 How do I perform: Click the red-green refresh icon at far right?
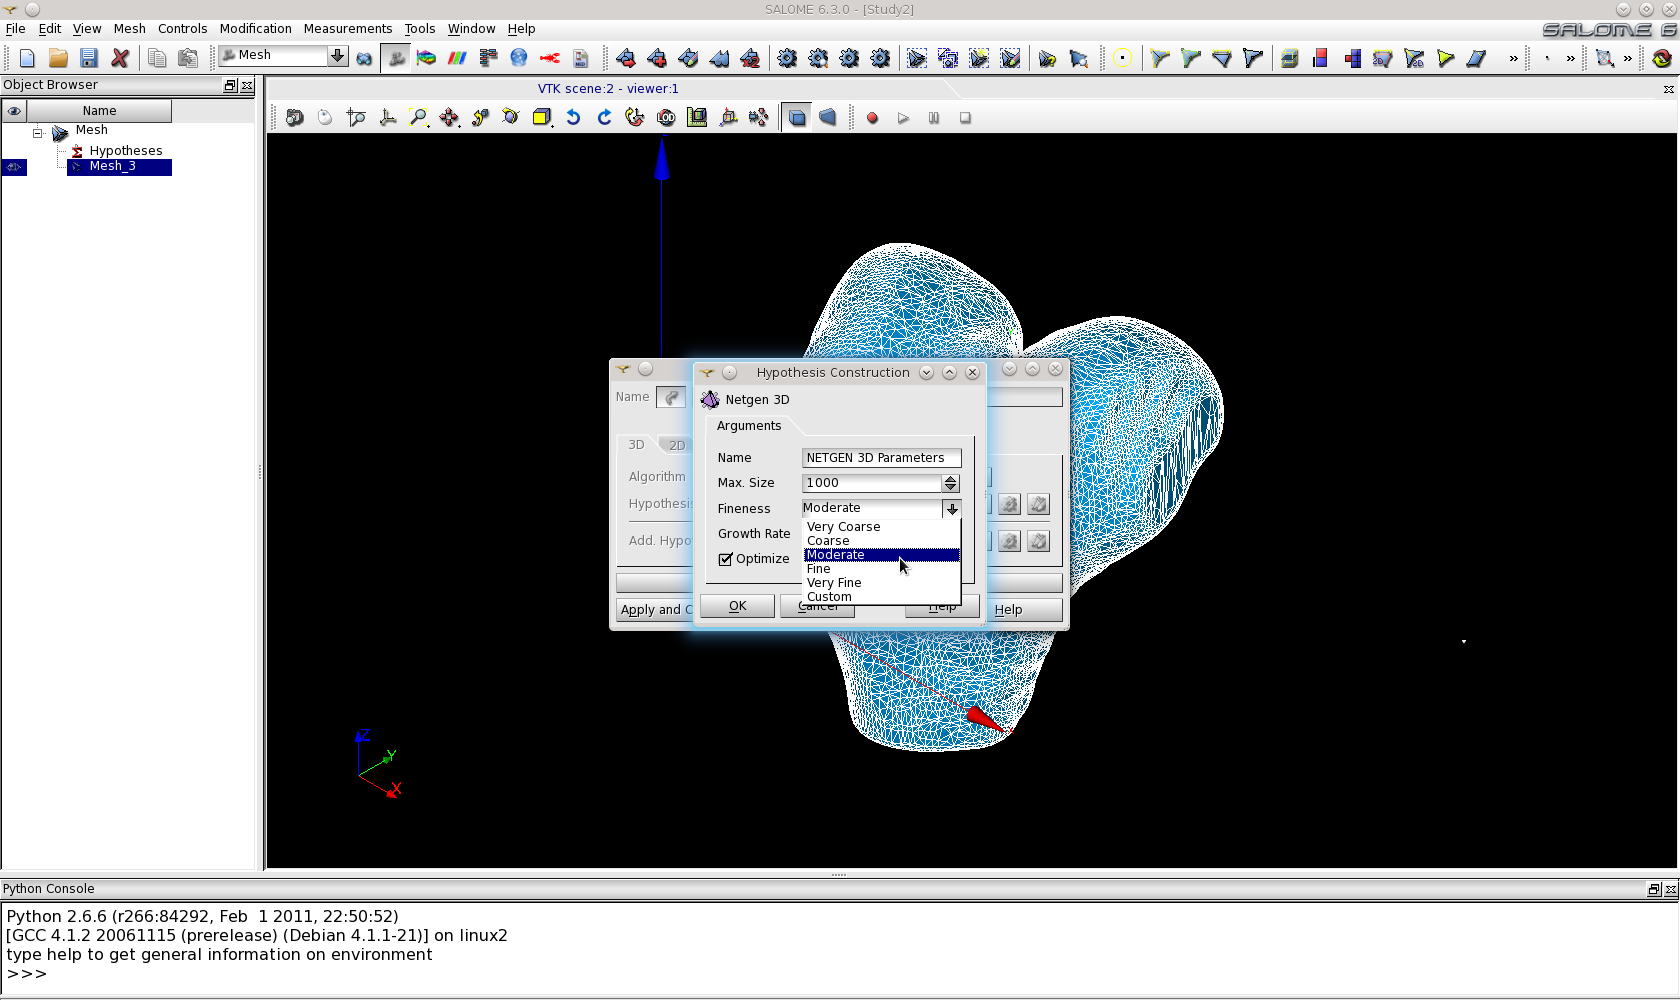click(x=1662, y=58)
